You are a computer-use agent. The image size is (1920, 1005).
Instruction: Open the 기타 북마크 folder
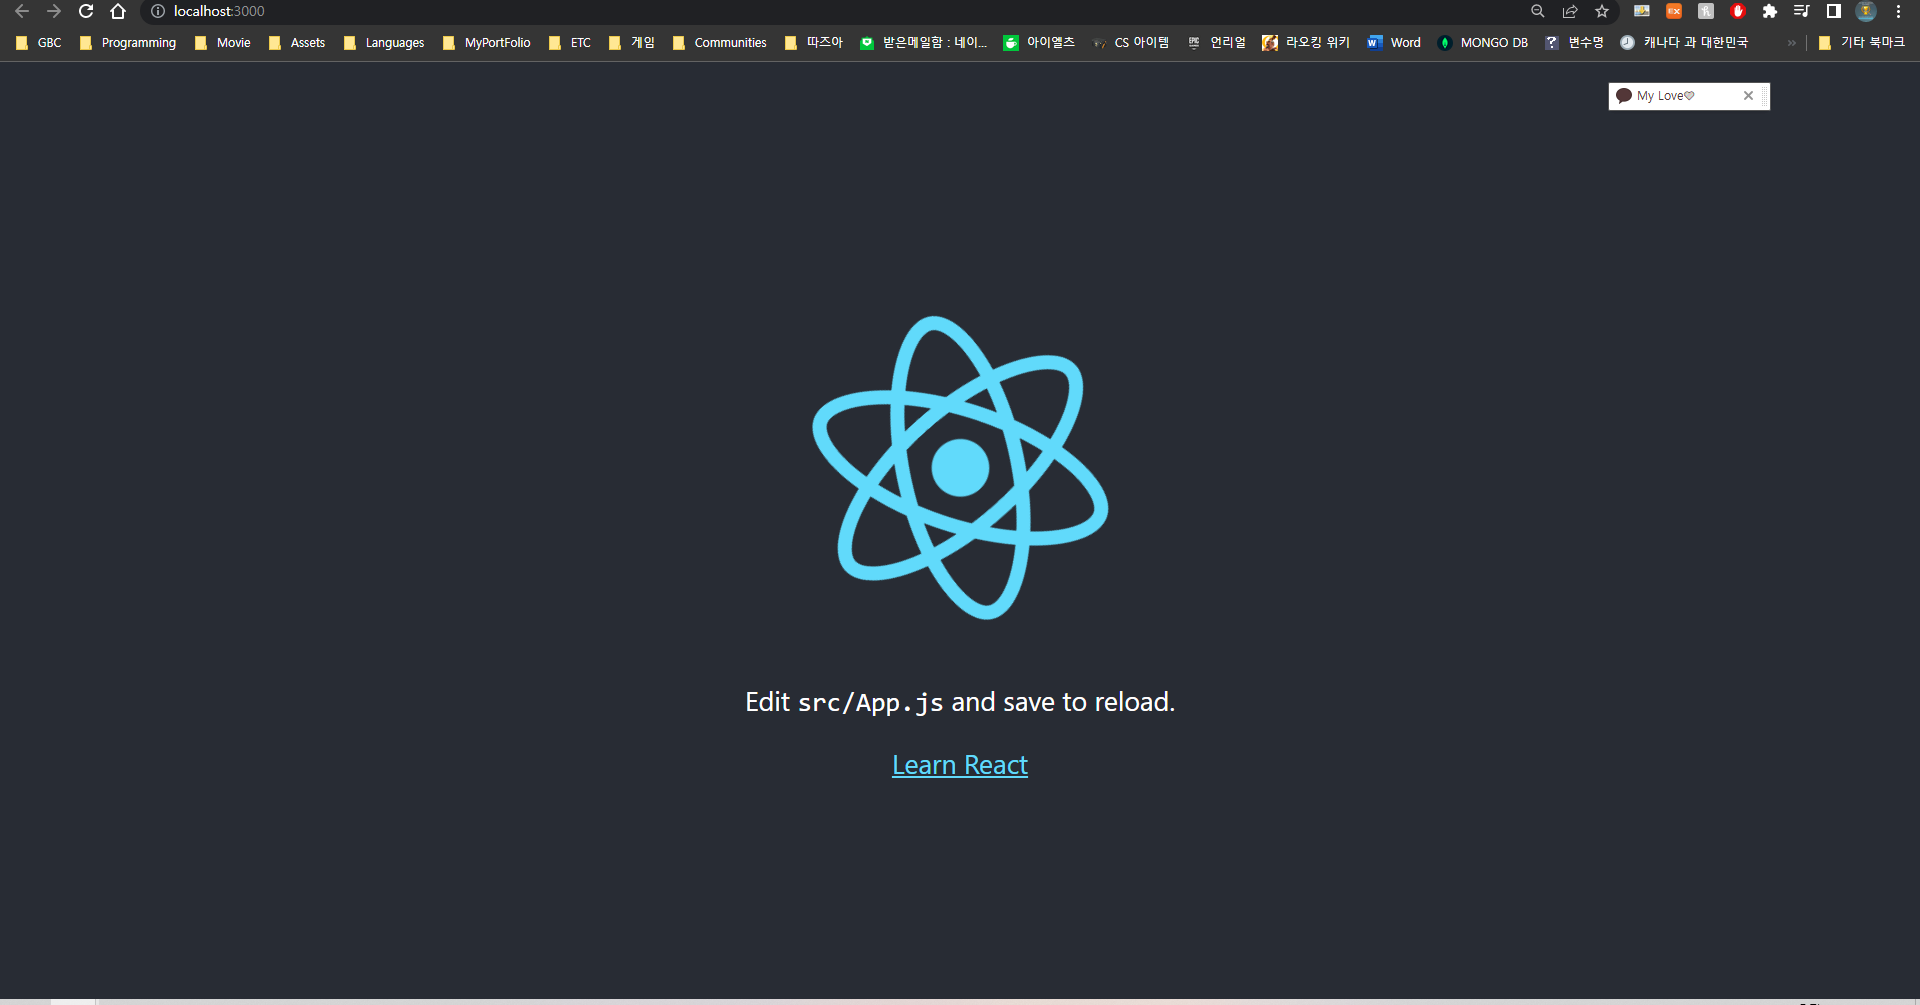click(x=1862, y=43)
